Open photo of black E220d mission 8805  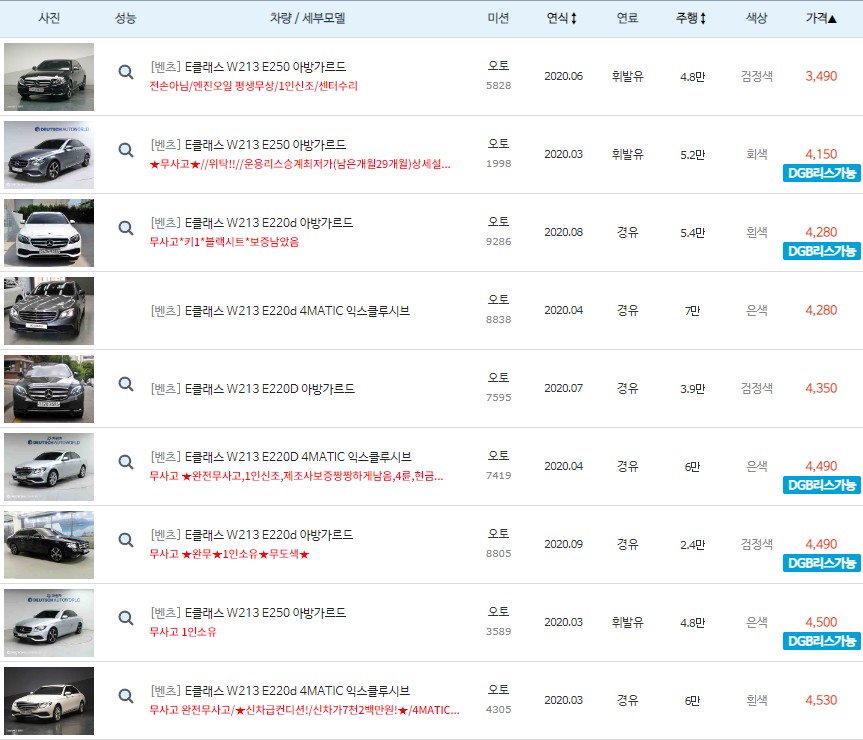click(x=49, y=545)
